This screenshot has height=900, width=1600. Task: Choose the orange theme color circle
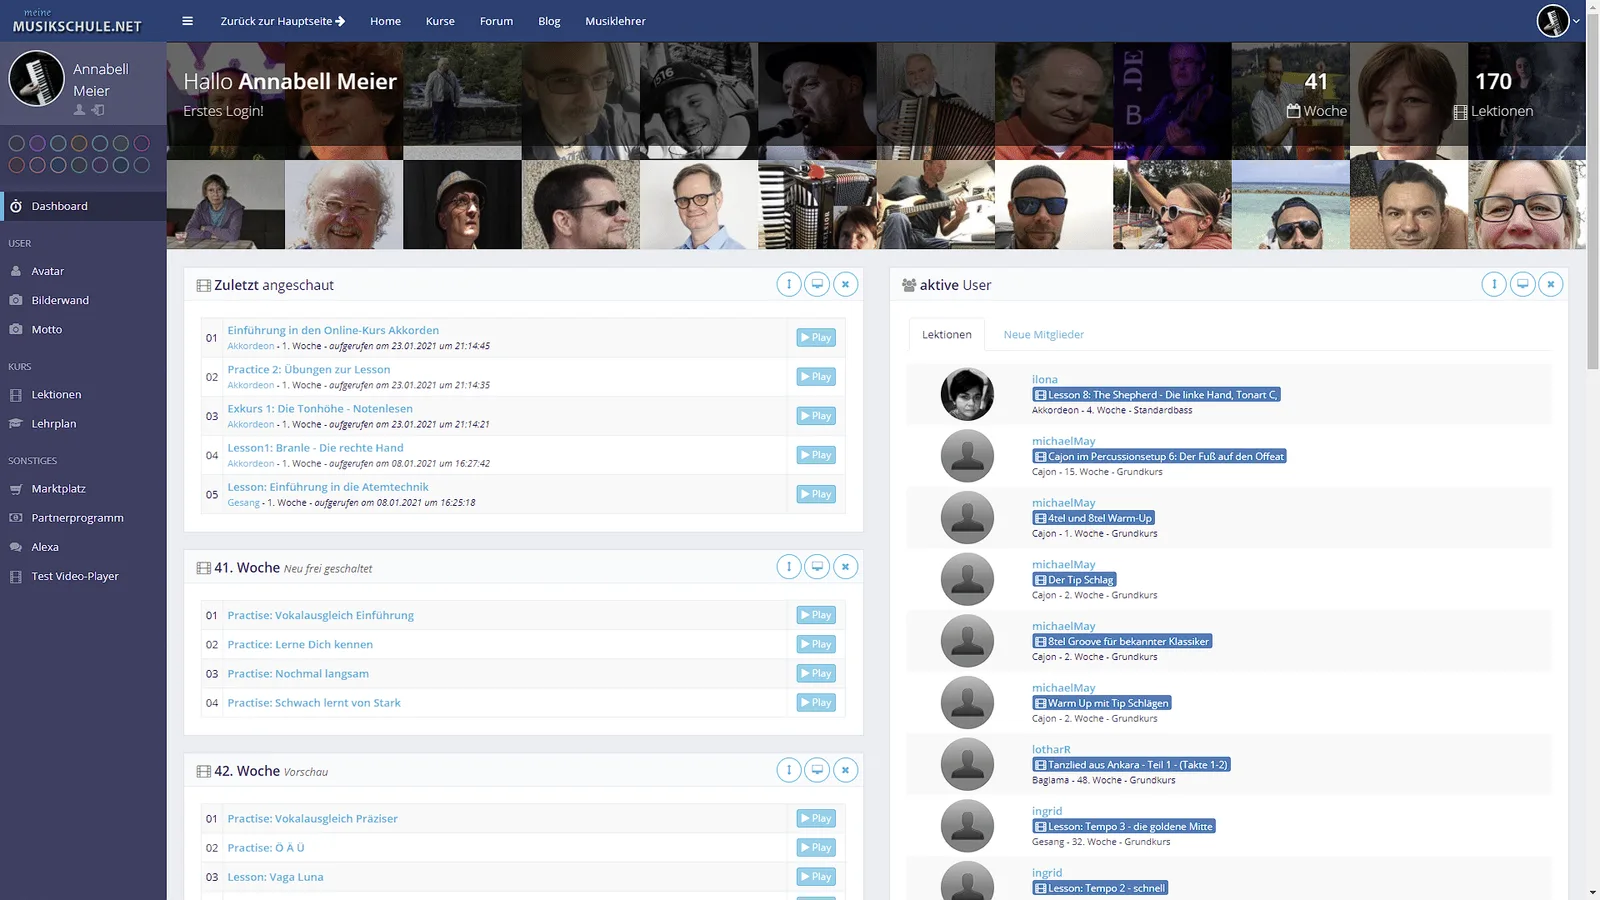tap(79, 143)
